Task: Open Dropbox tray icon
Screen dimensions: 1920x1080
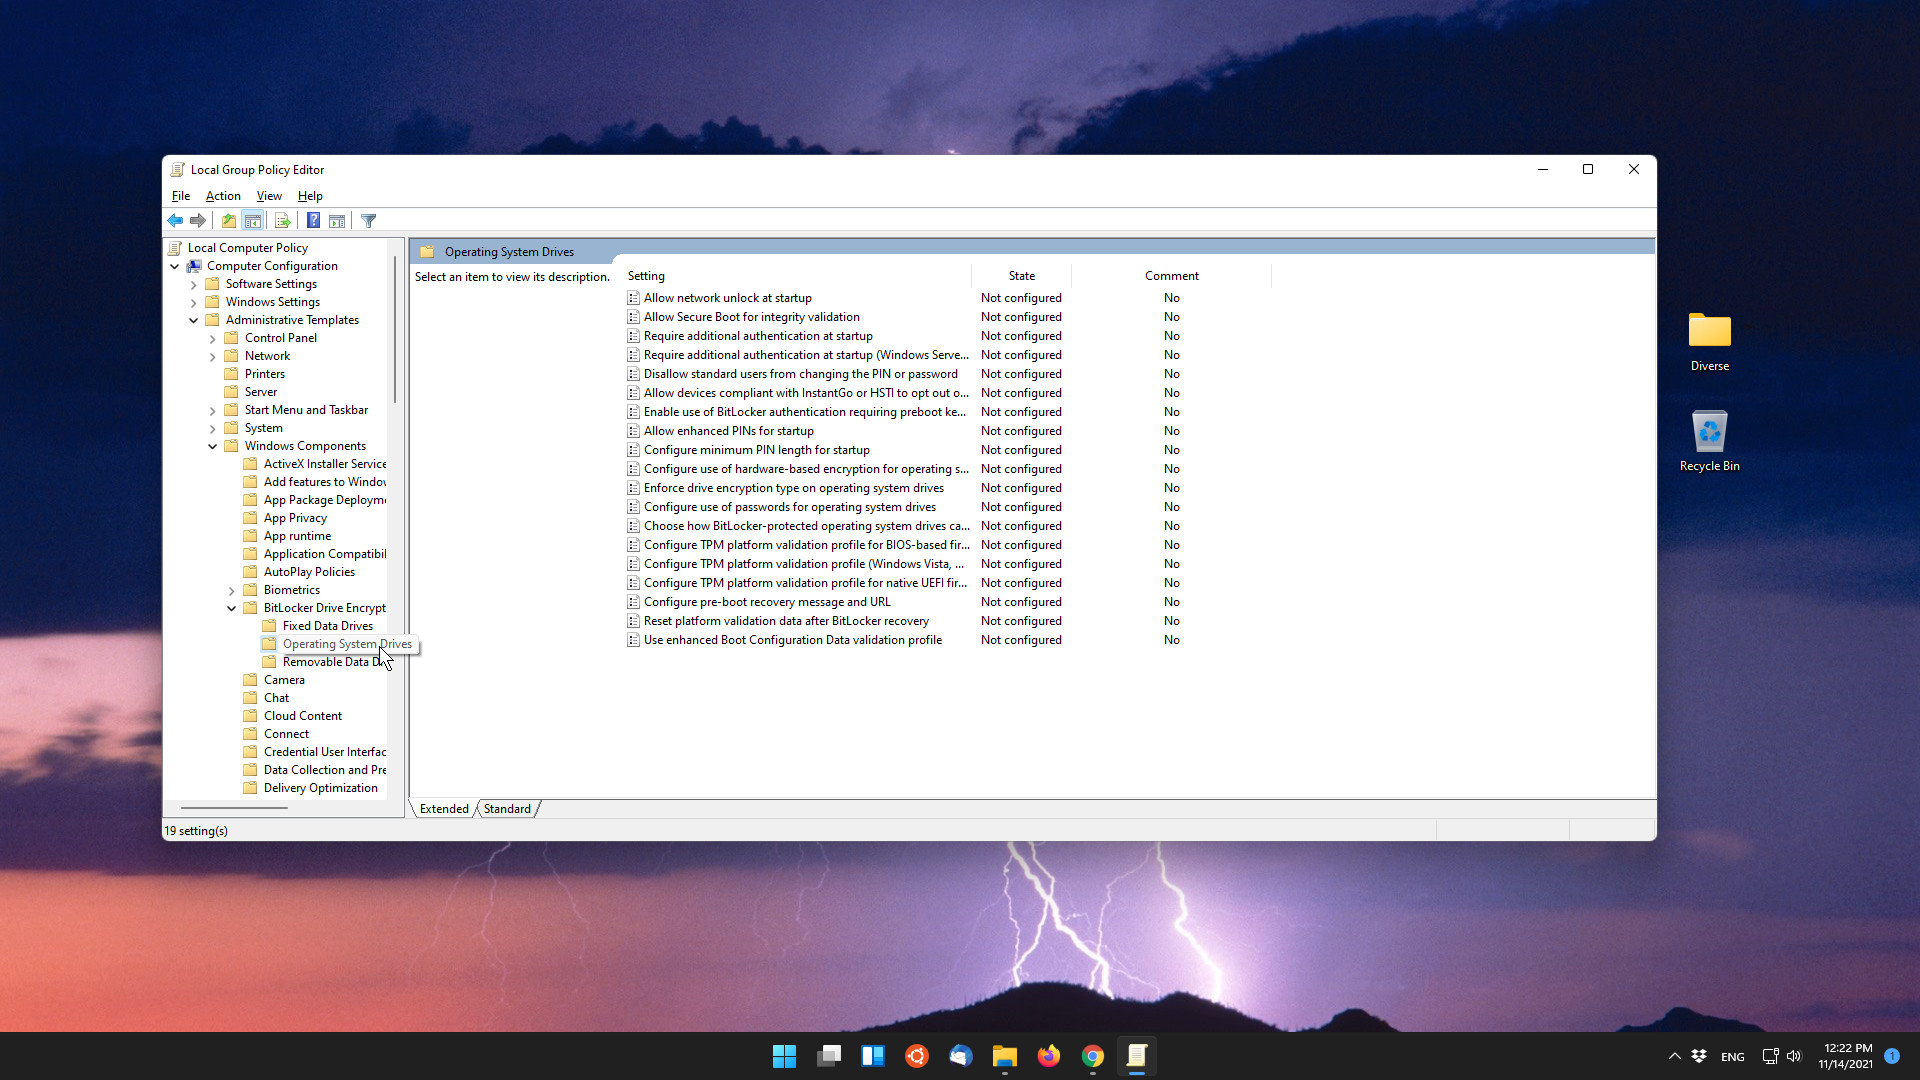Action: (x=1699, y=1056)
